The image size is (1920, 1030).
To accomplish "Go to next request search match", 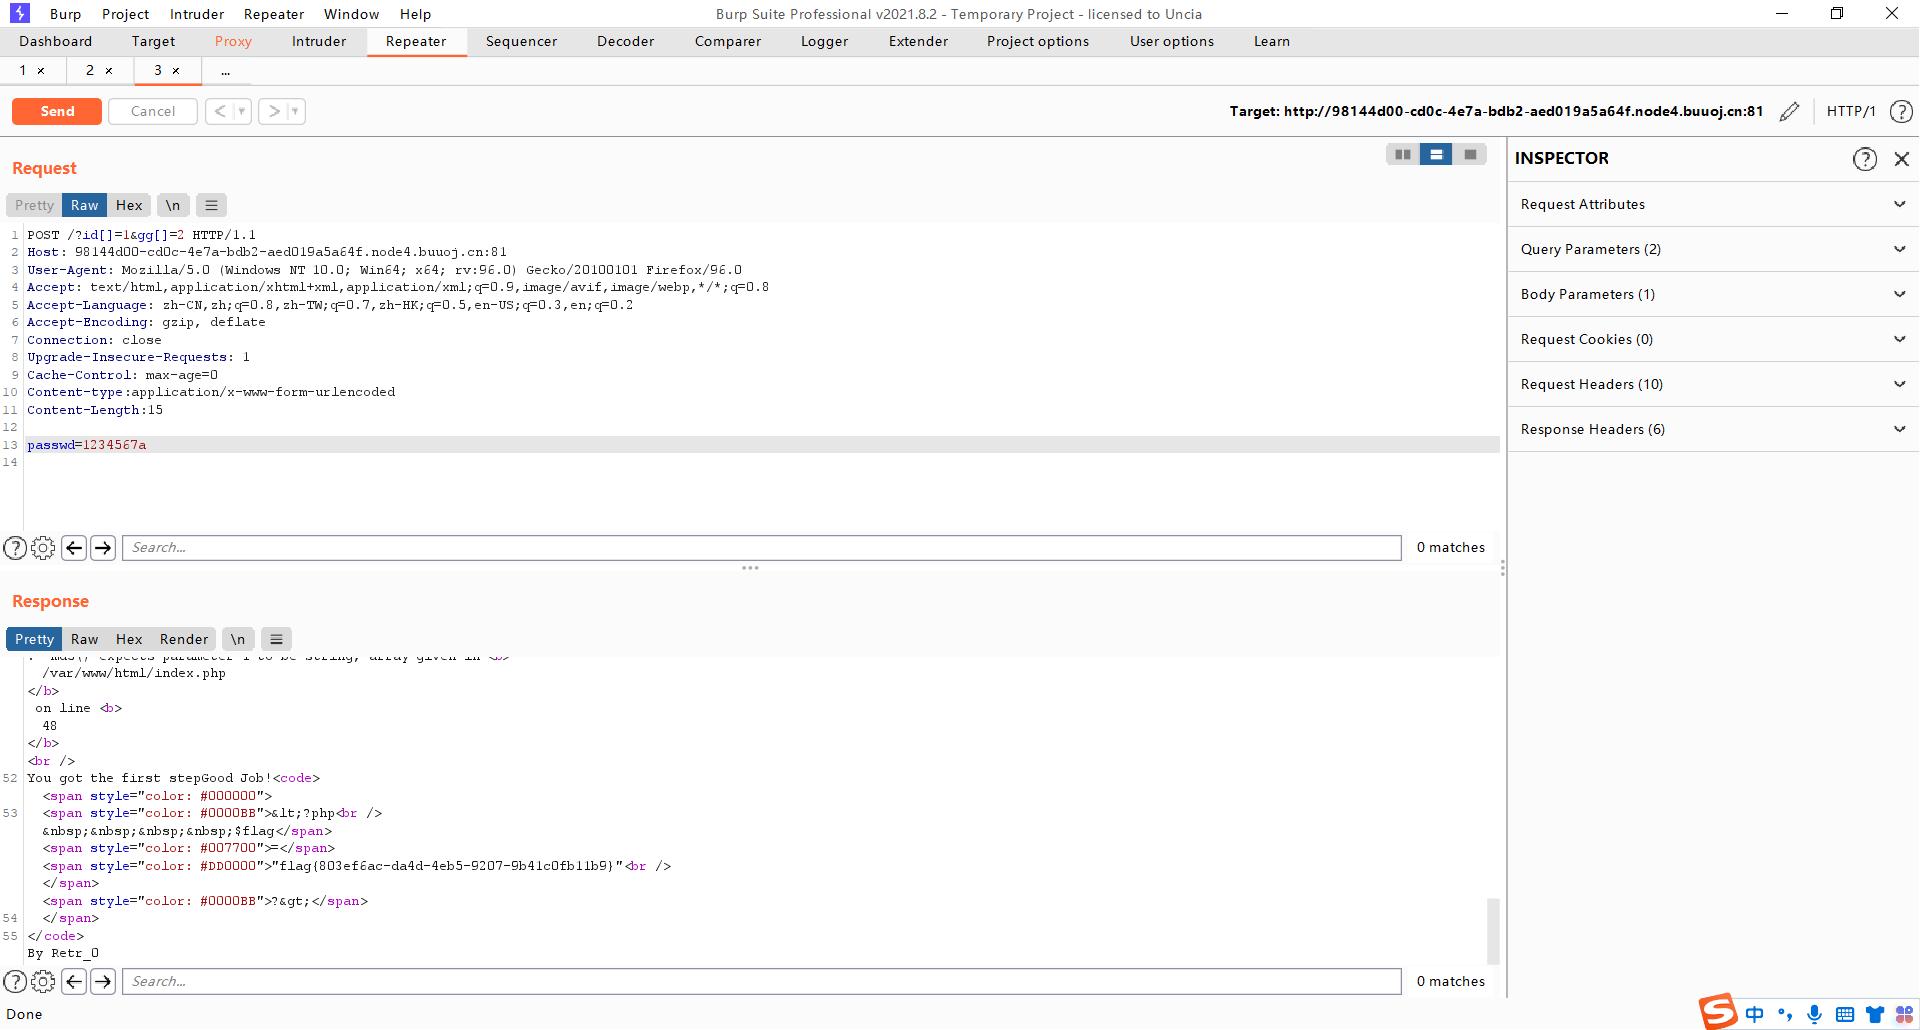I will tap(103, 547).
